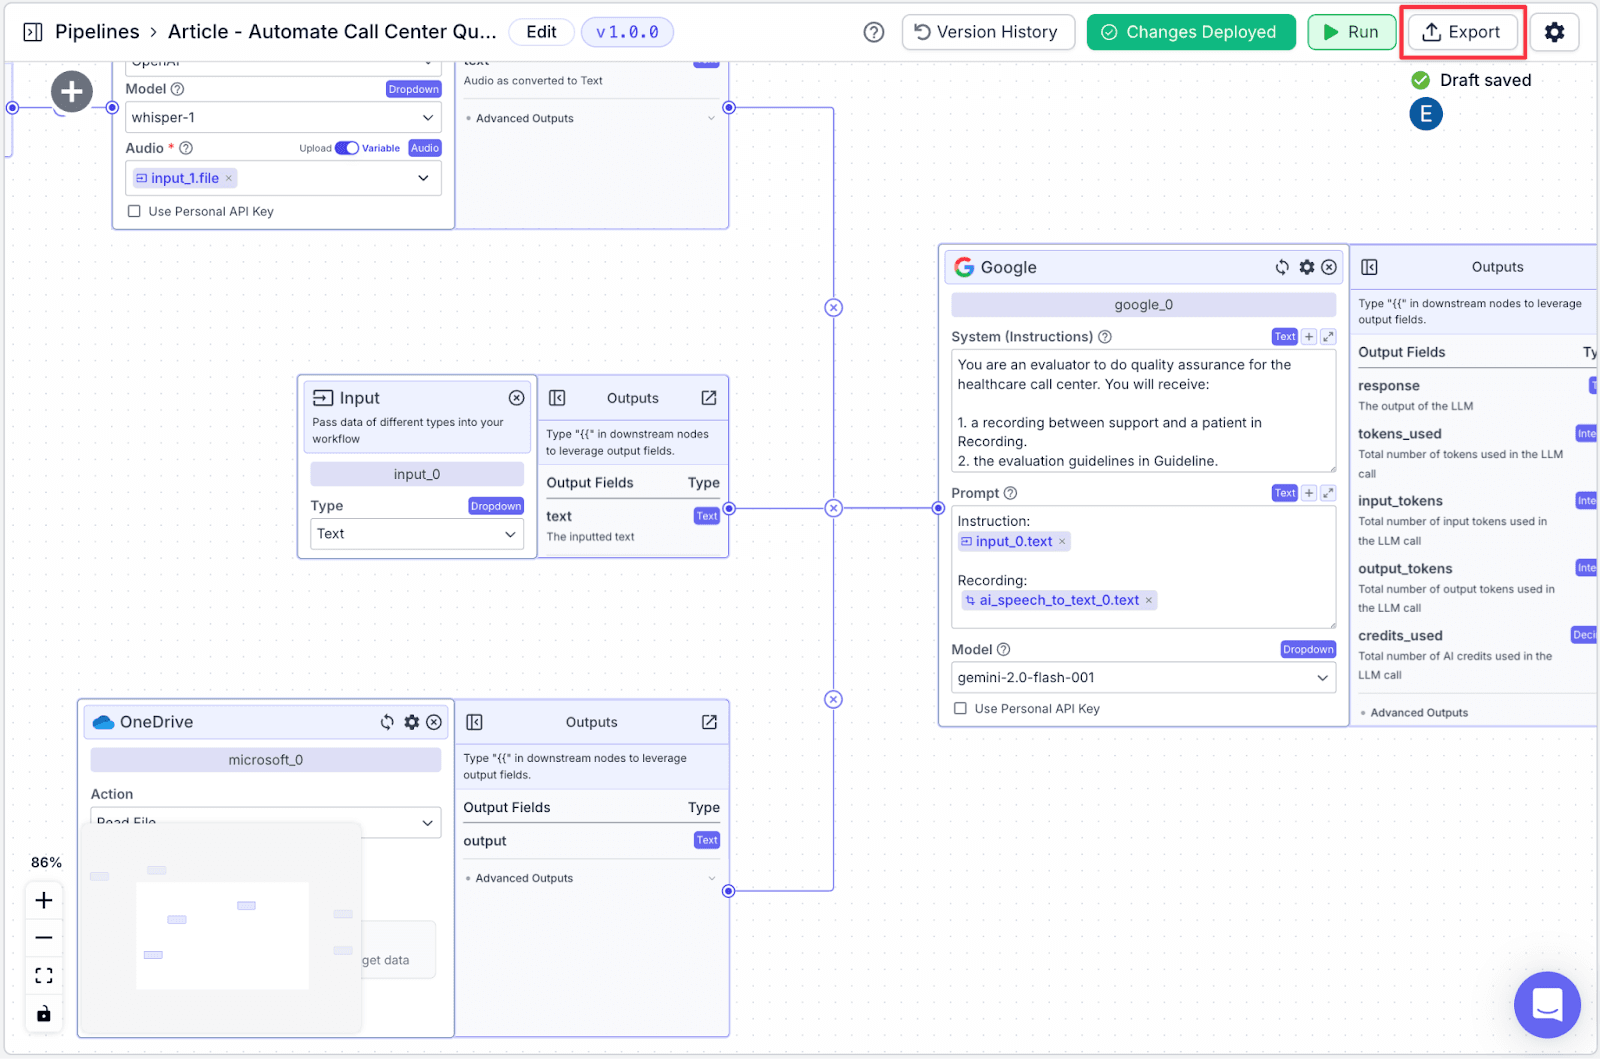The width and height of the screenshot is (1600, 1059).
Task: Click inside the System Instructions text area
Action: [x=1143, y=411]
